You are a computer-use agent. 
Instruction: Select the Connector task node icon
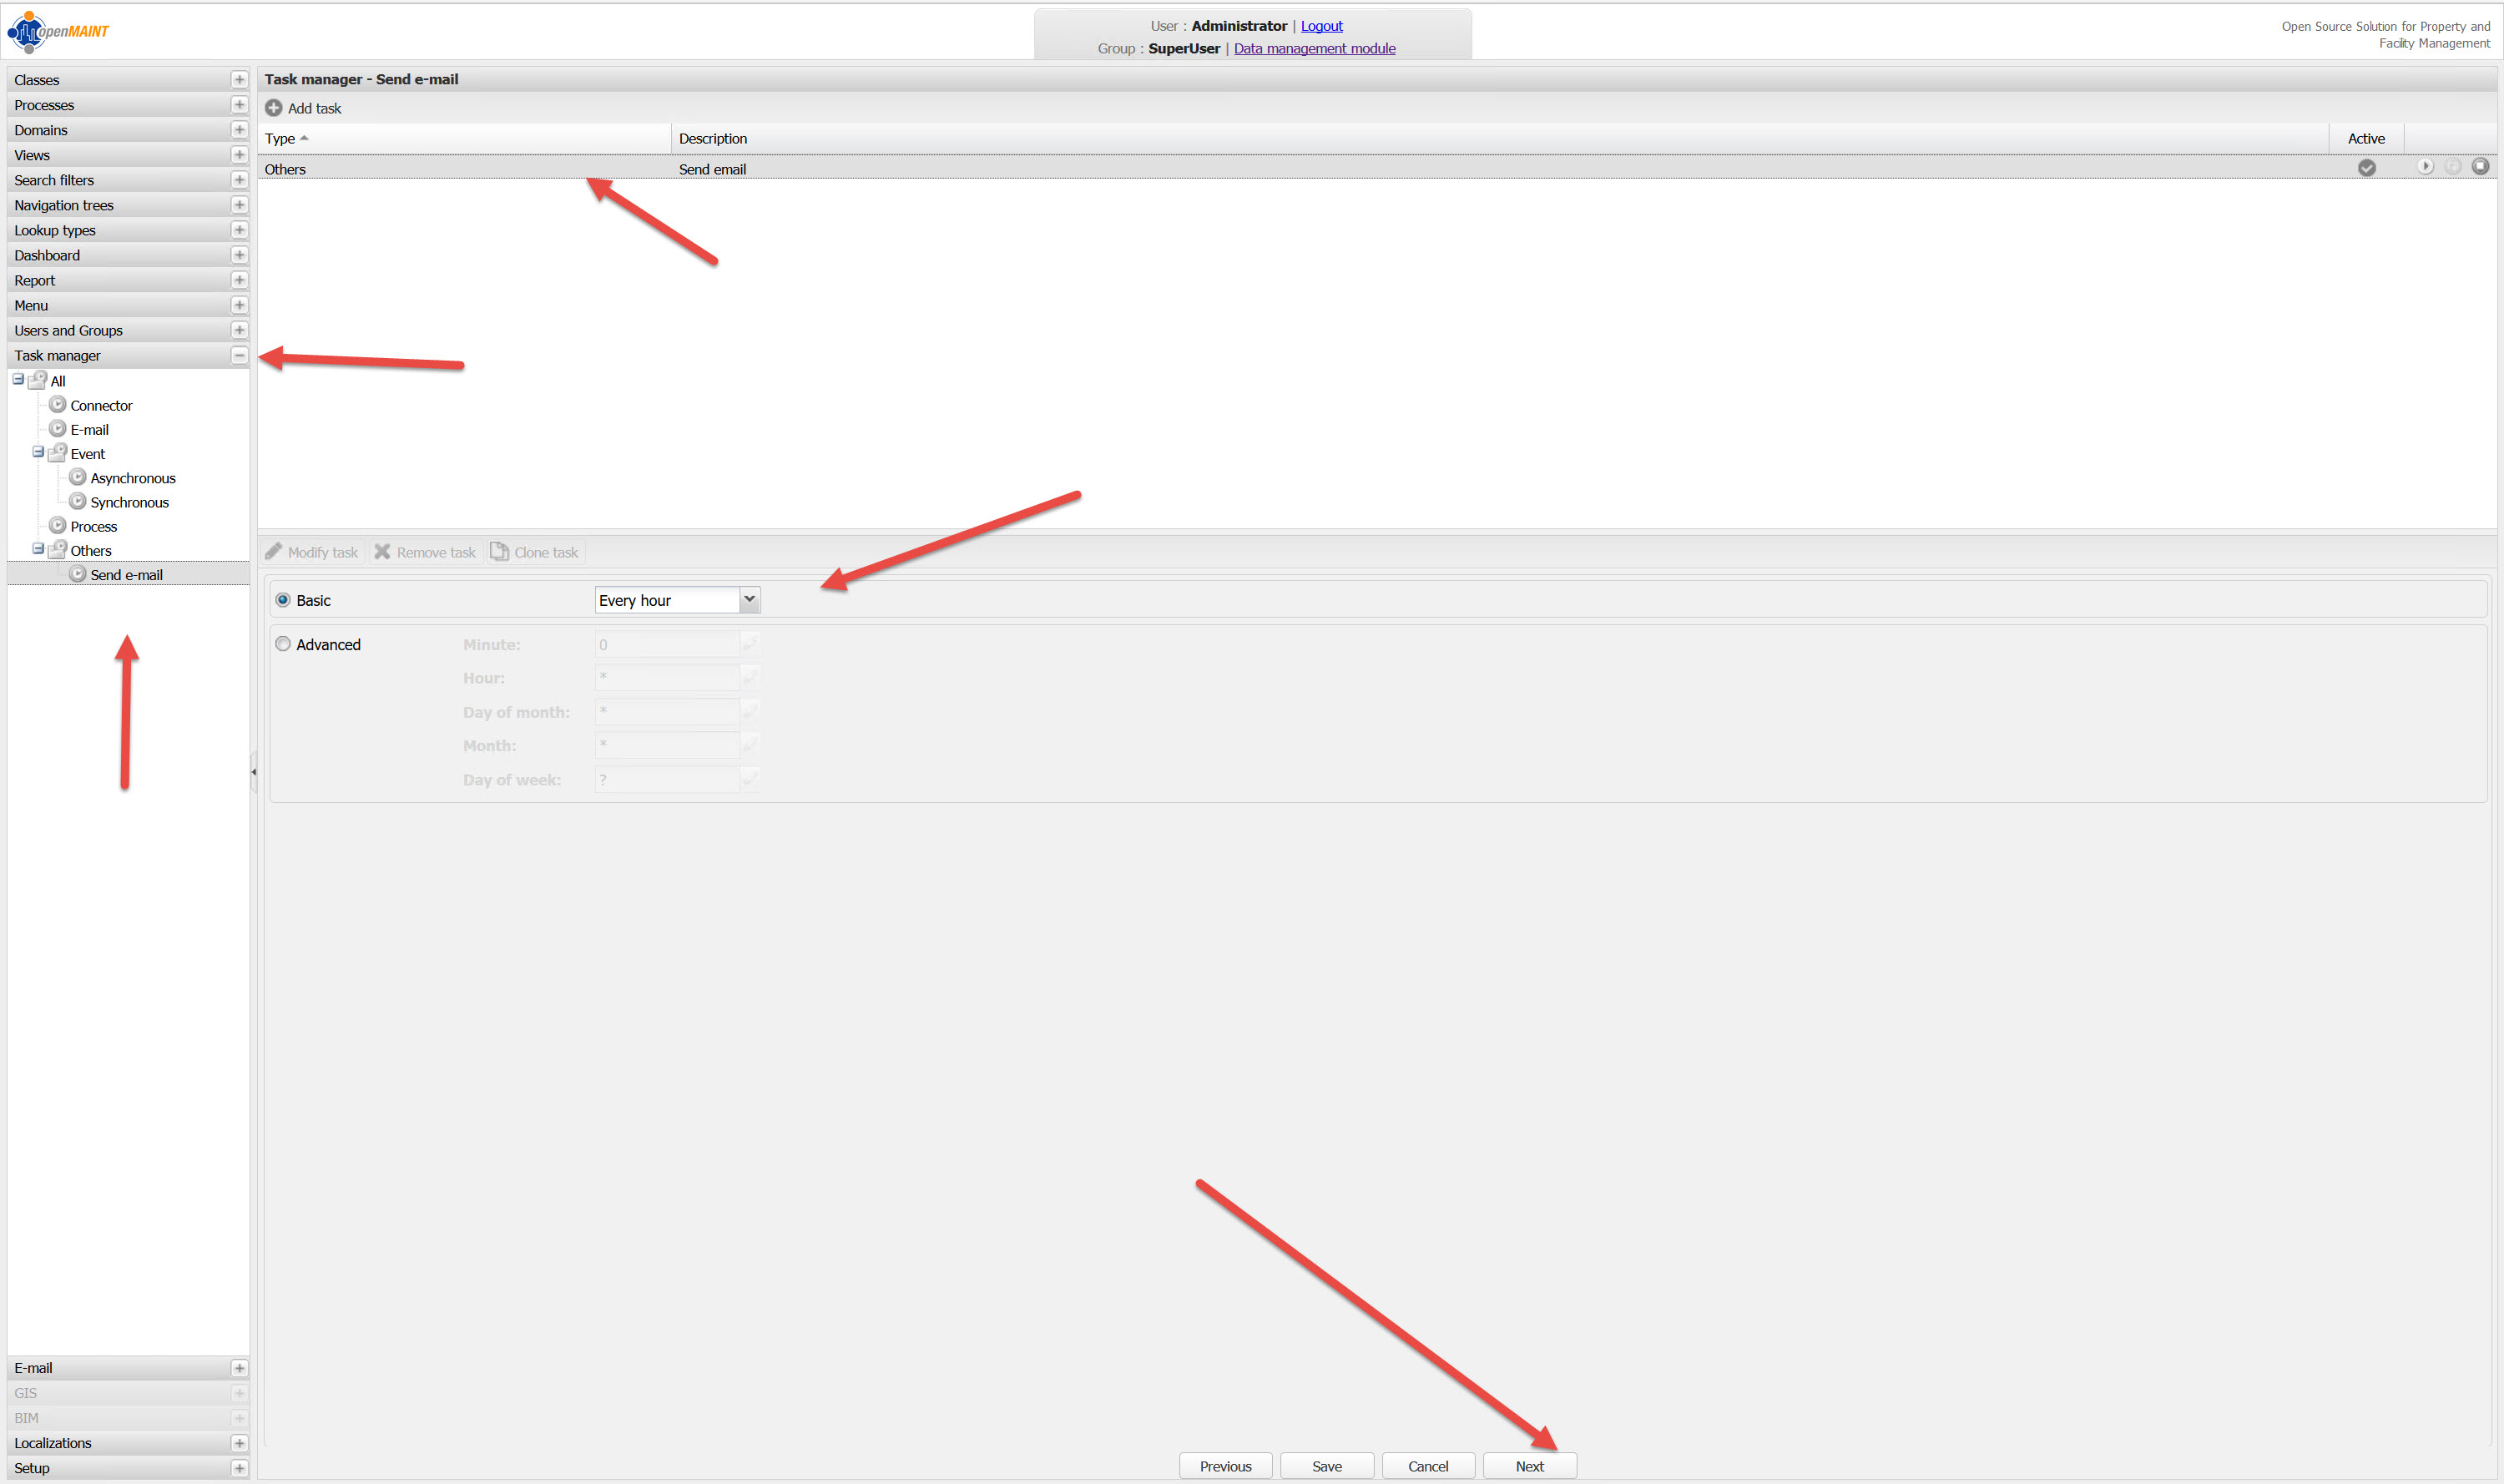pos(58,405)
